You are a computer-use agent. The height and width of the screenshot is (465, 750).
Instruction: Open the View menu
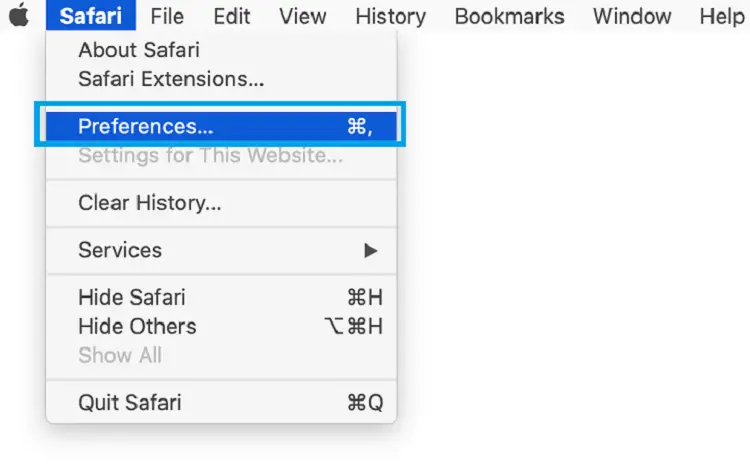[303, 16]
